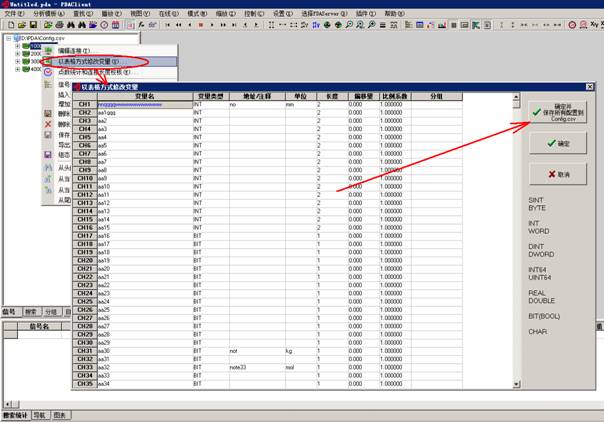Collapse the D:\PDA\Config.csv tree root
604x422 pixels.
[9, 39]
